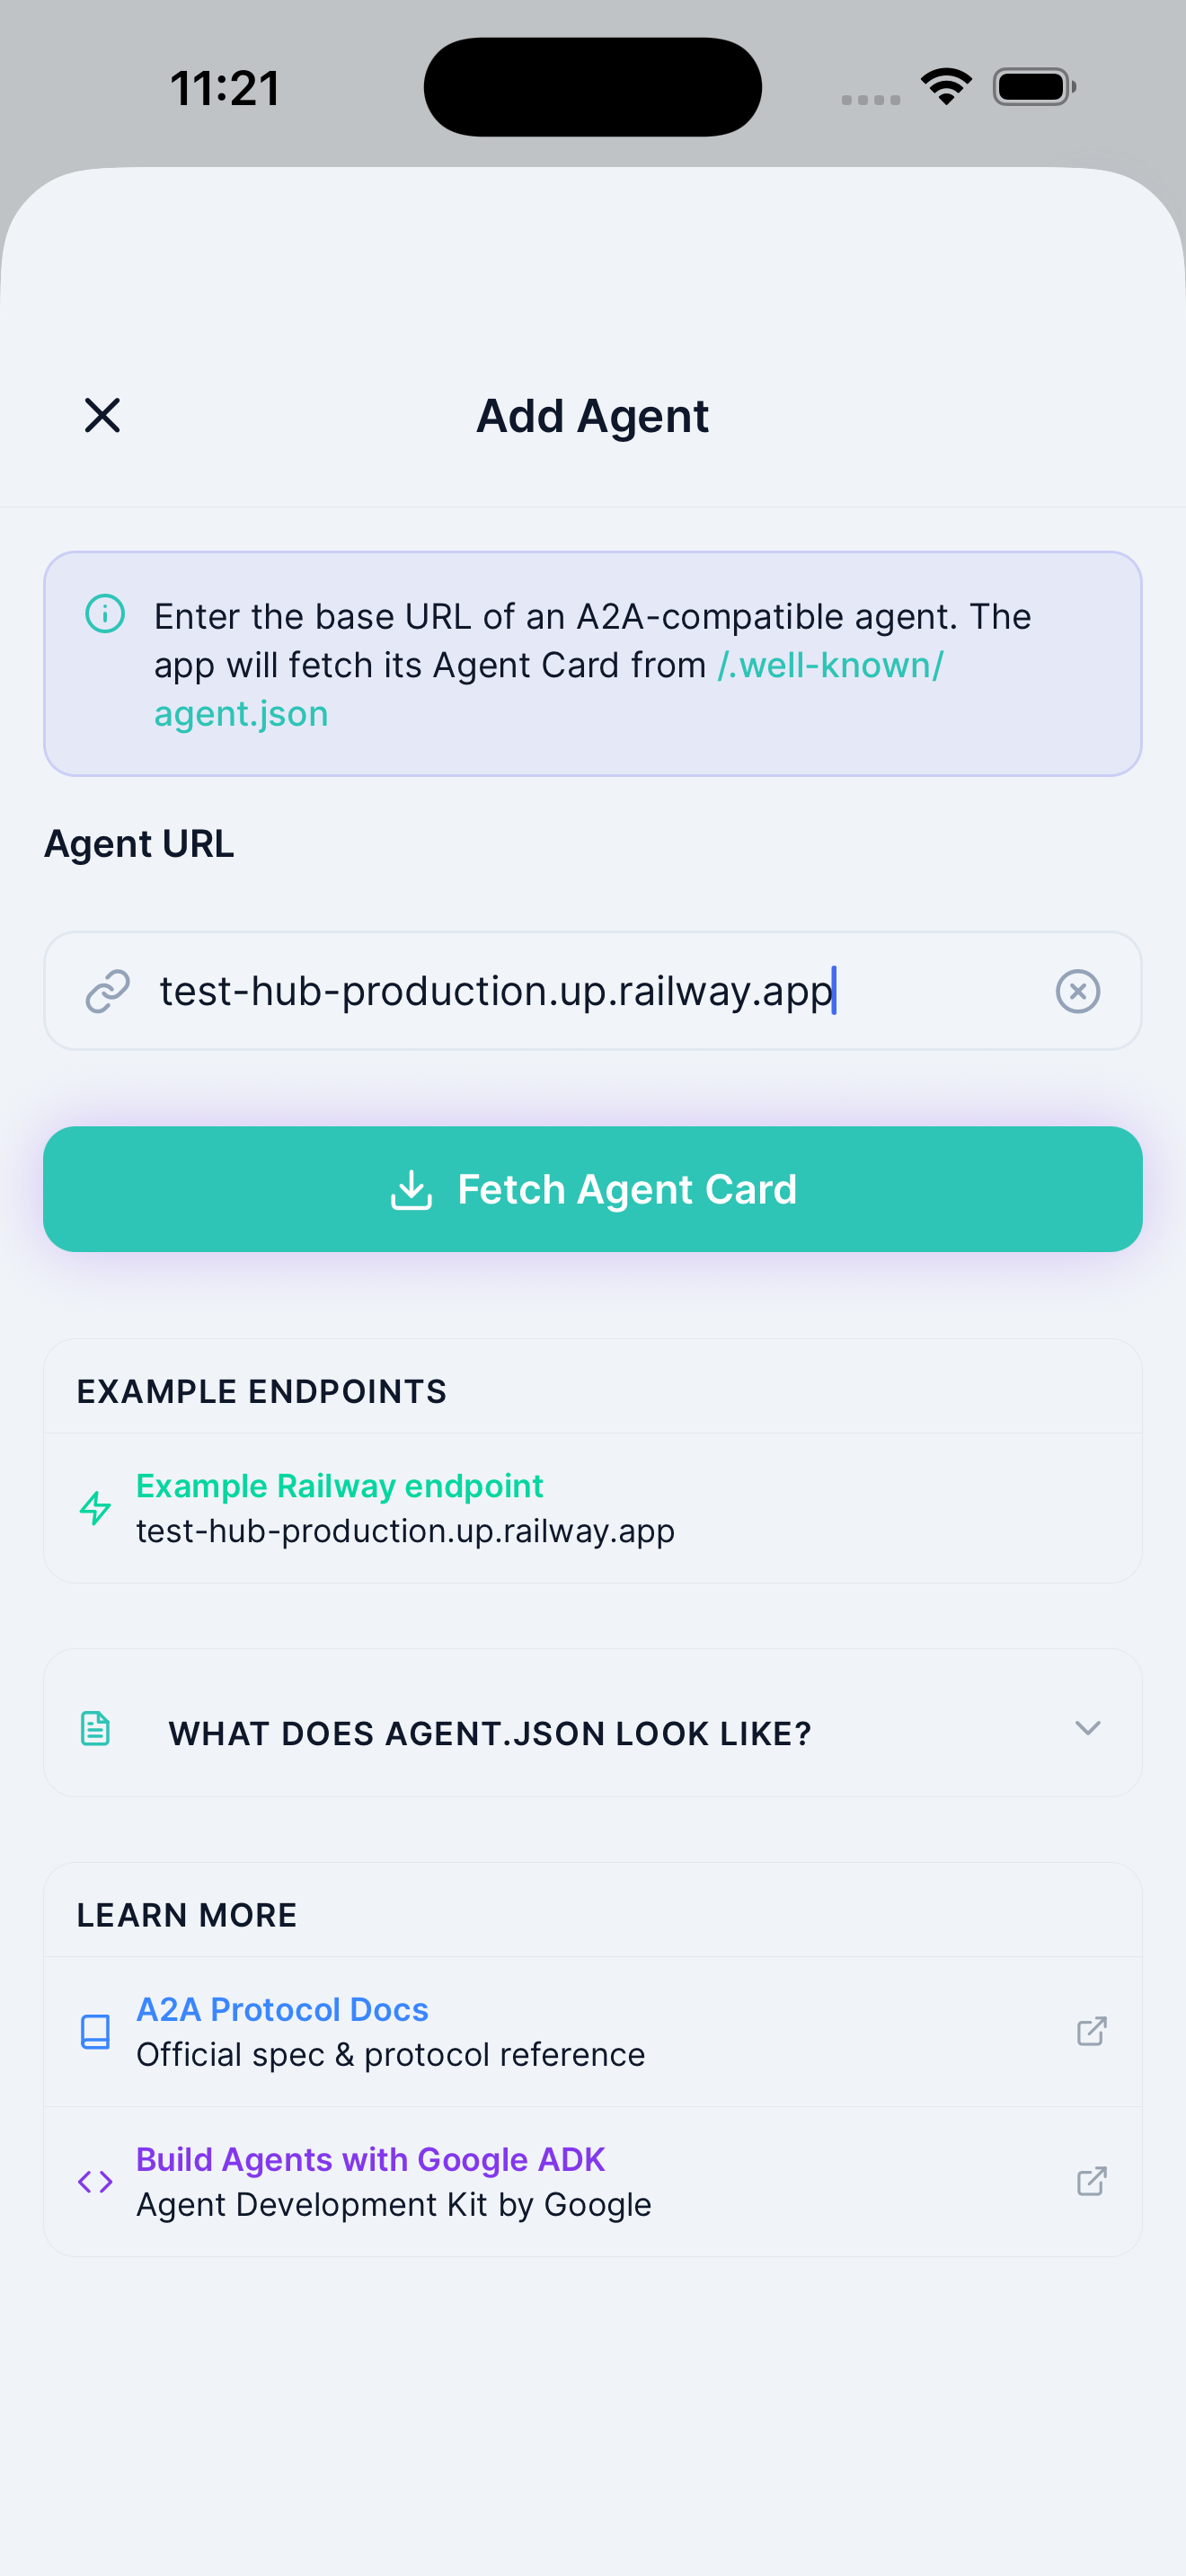This screenshot has height=2576, width=1186.
Task: Close the Add Agent screen
Action: (102, 415)
